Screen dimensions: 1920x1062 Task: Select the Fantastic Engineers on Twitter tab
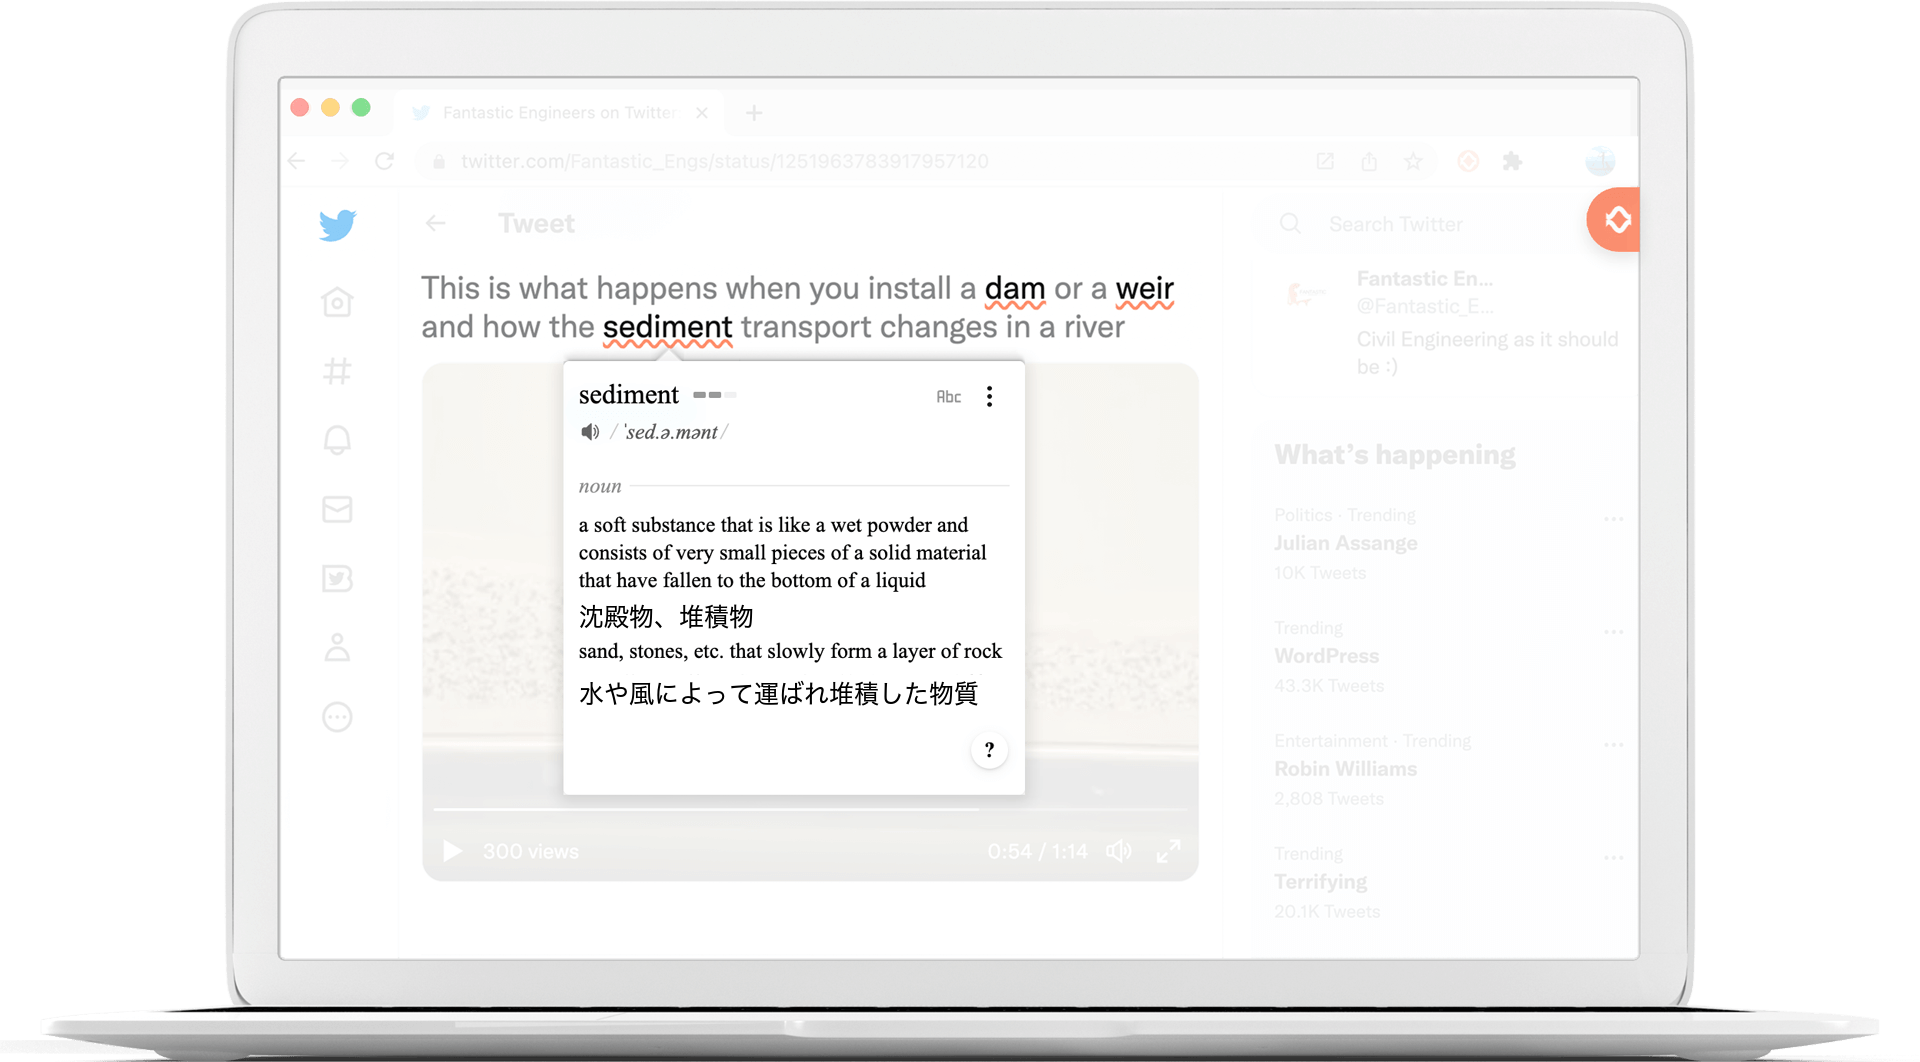(560, 113)
